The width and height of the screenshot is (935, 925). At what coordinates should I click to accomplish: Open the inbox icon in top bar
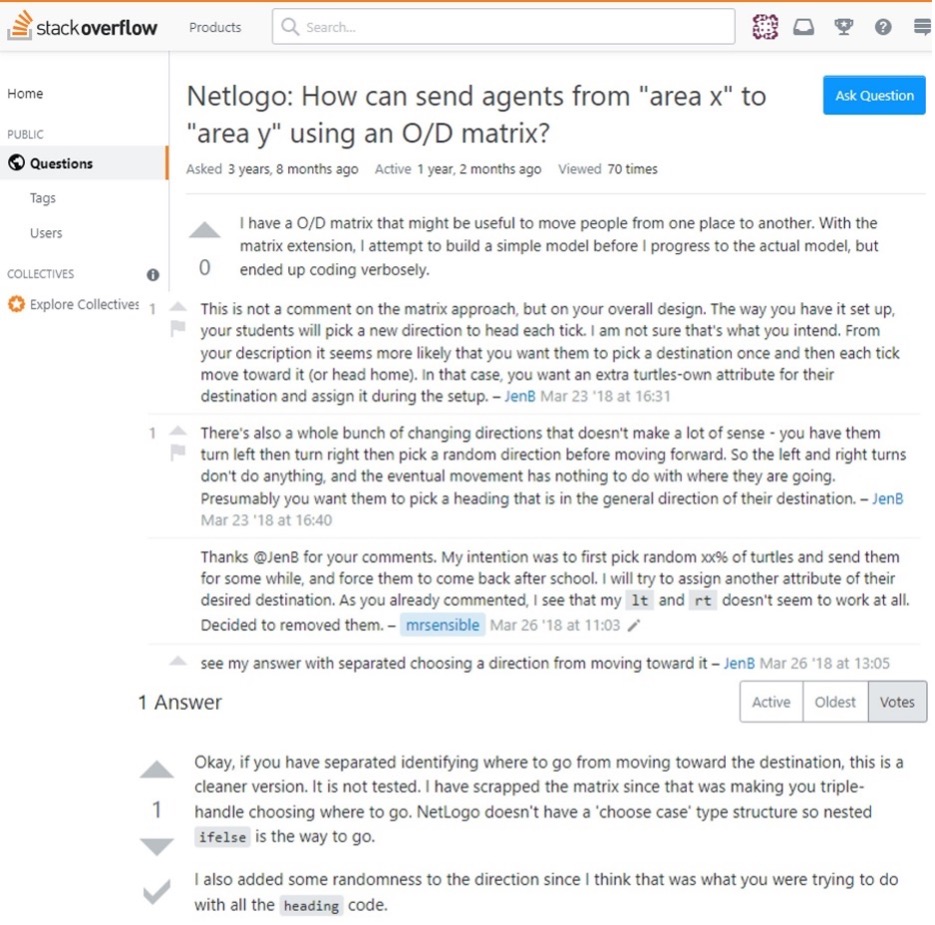[x=803, y=27]
